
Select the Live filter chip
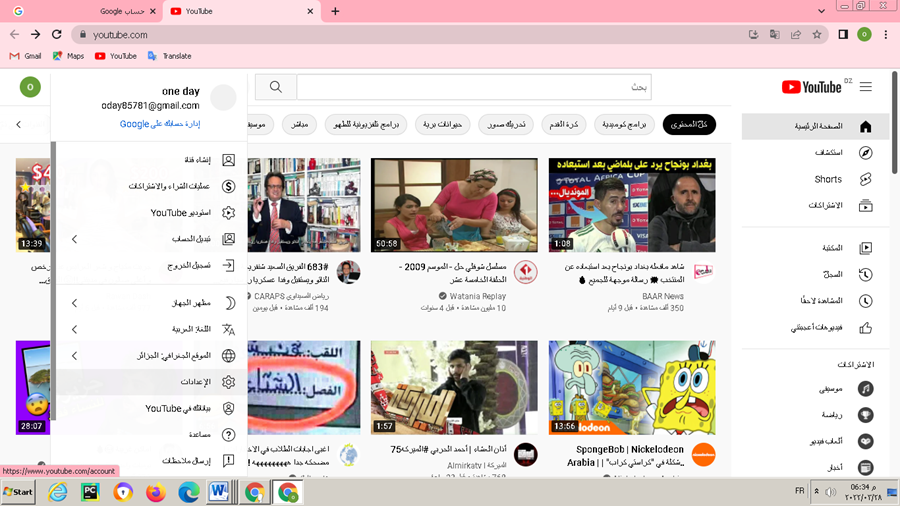pos(300,124)
